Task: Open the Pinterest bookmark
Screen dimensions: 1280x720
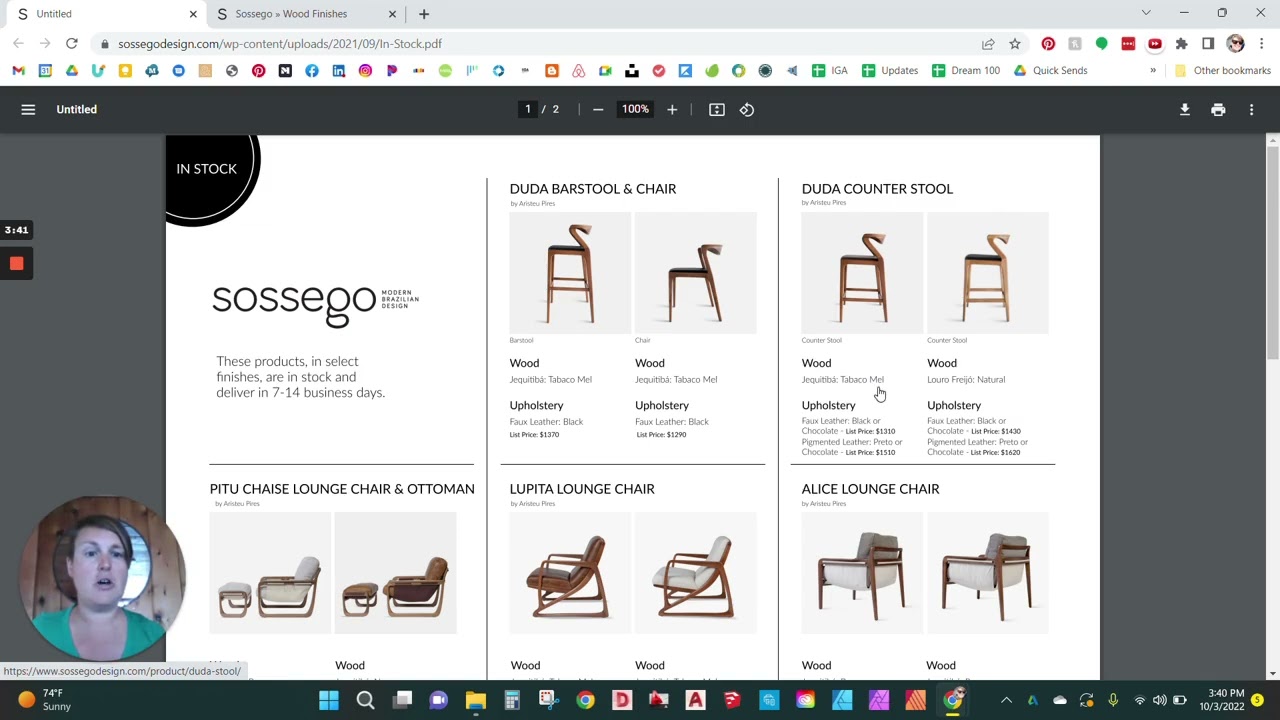Action: tap(258, 70)
